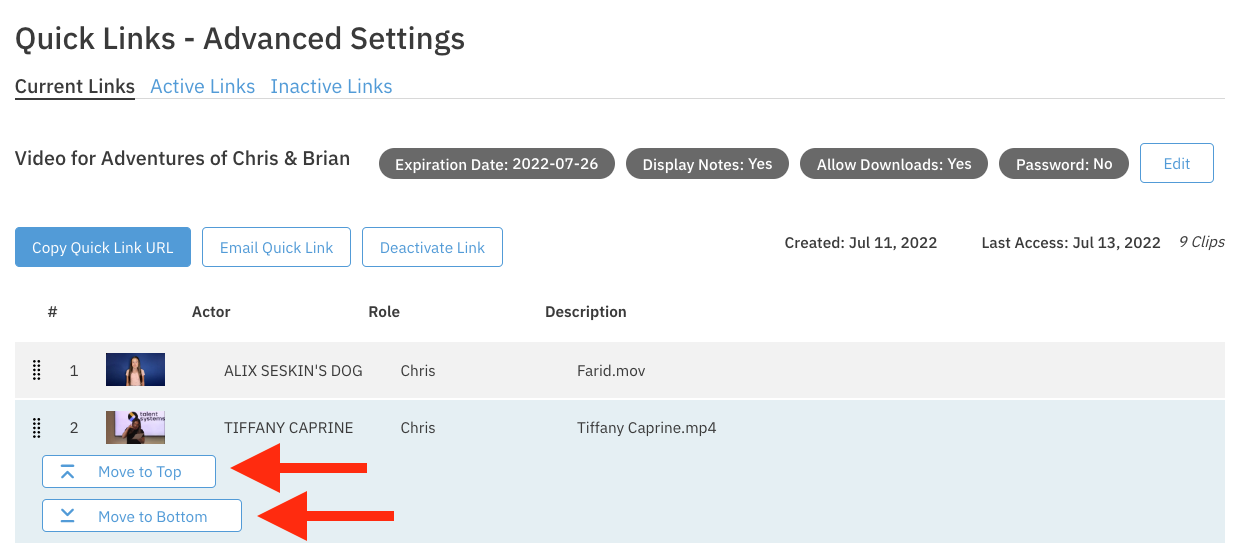Click the Allow Downloads: Yes badge
The height and width of the screenshot is (544, 1236).
894,164
